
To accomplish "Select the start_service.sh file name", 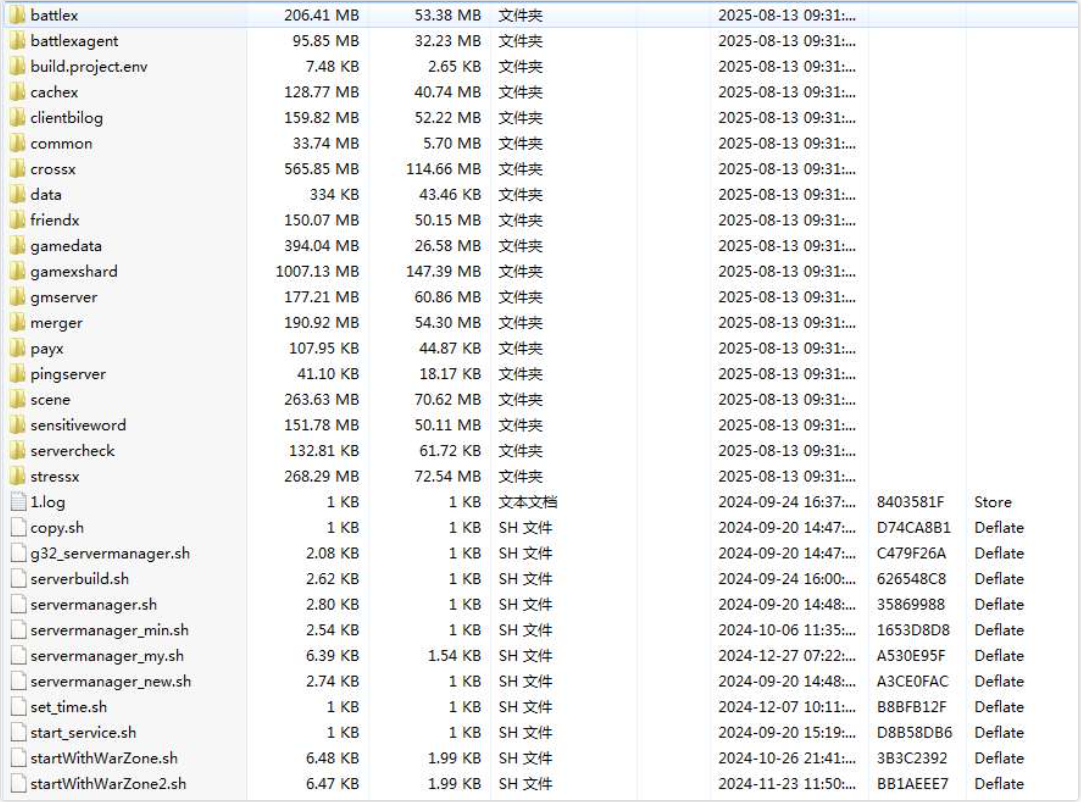I will pos(83,732).
